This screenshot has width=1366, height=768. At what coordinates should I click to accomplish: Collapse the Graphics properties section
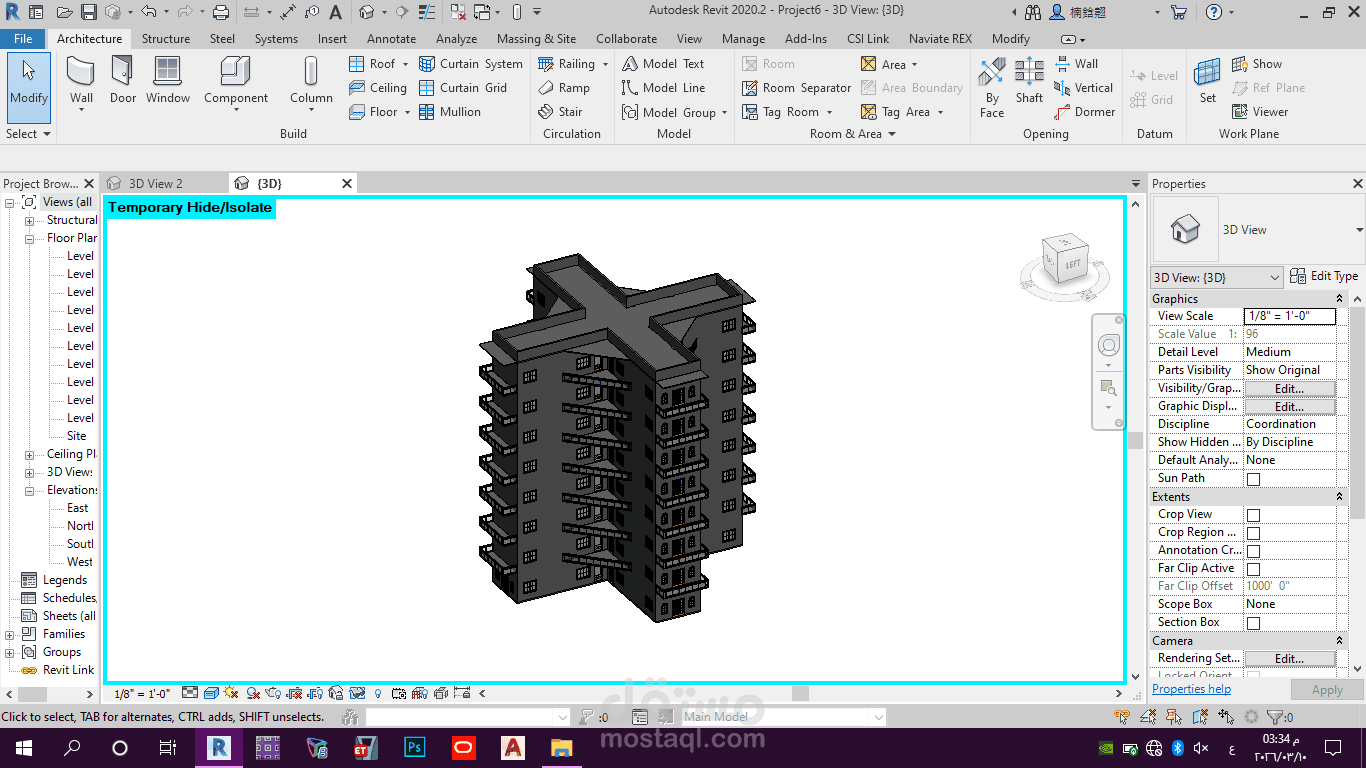(x=1340, y=299)
